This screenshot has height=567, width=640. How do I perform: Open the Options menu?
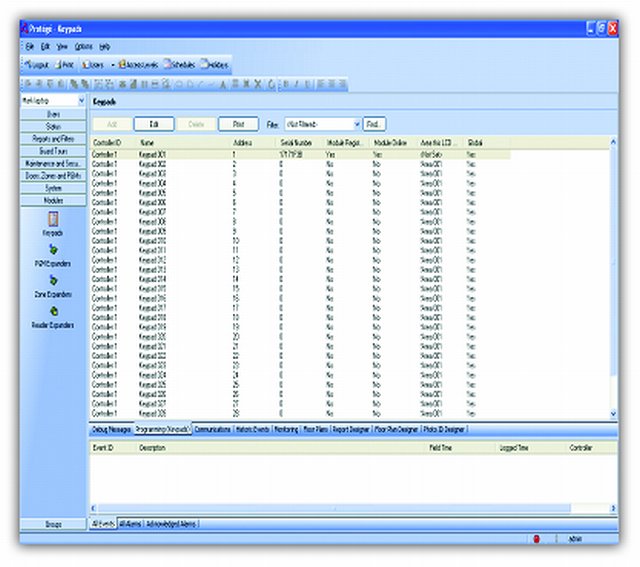coord(83,46)
